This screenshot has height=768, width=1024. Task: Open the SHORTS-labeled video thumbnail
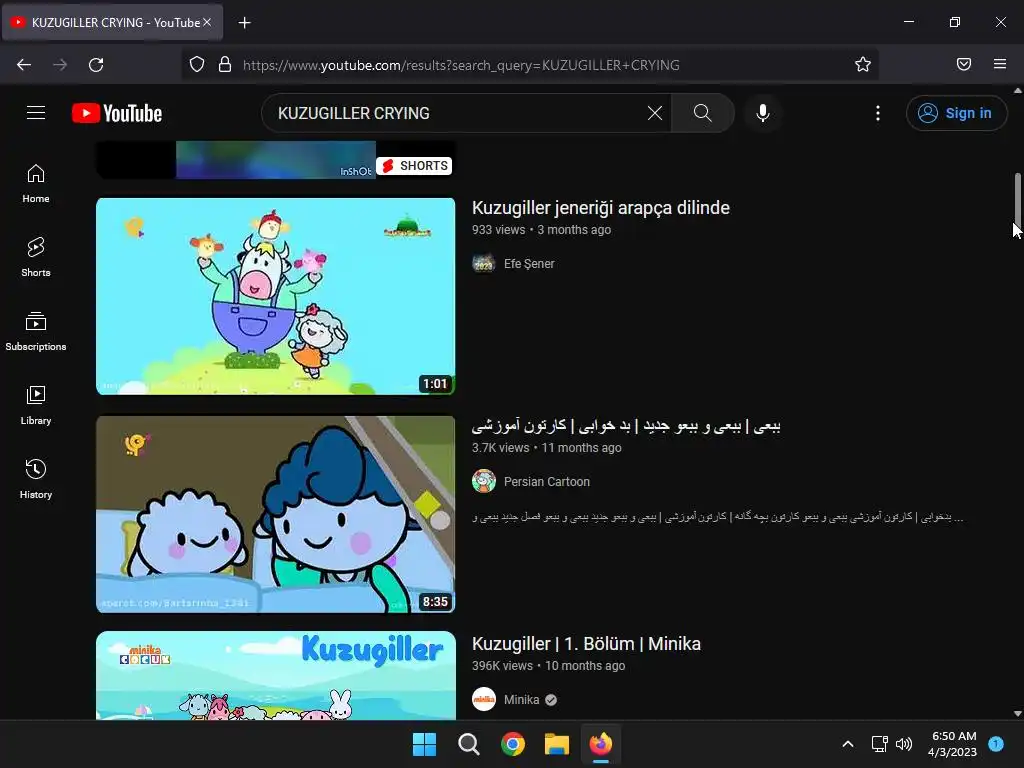point(276,159)
